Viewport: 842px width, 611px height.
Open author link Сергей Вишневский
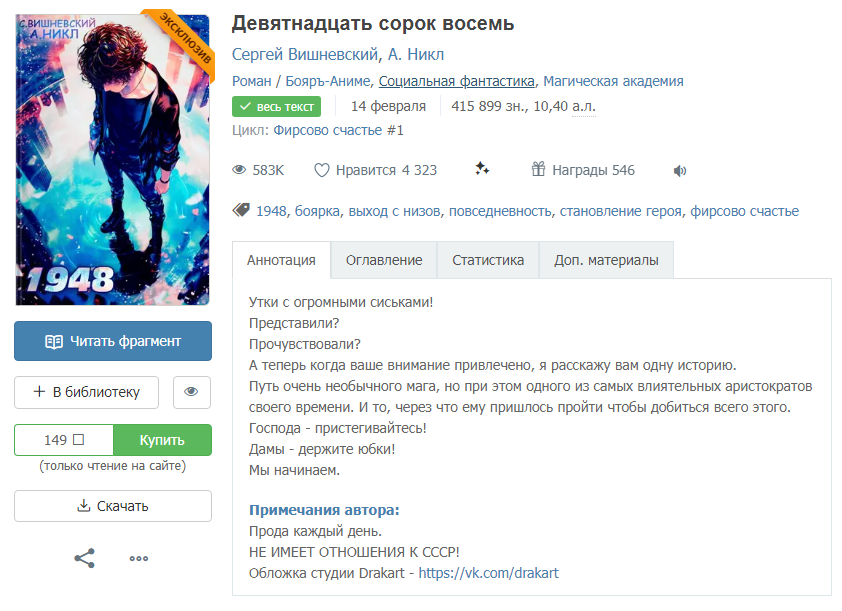pos(305,55)
